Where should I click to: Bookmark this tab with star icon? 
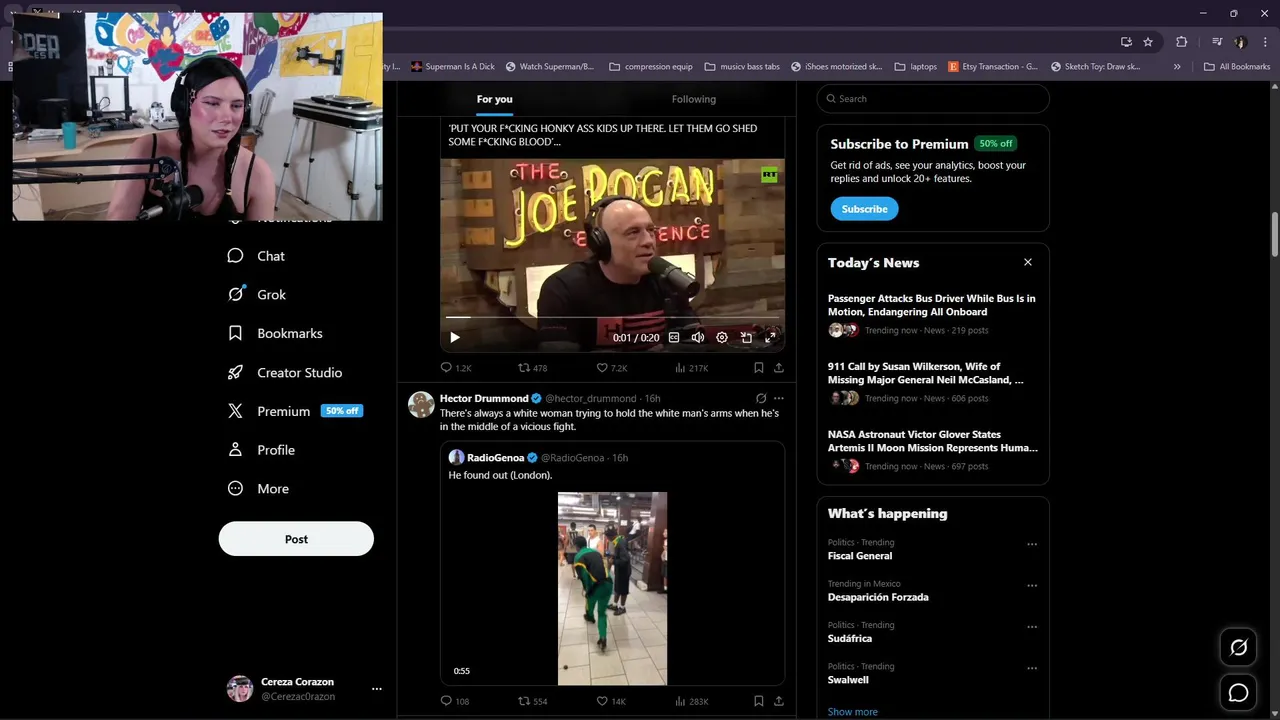coord(1148,42)
